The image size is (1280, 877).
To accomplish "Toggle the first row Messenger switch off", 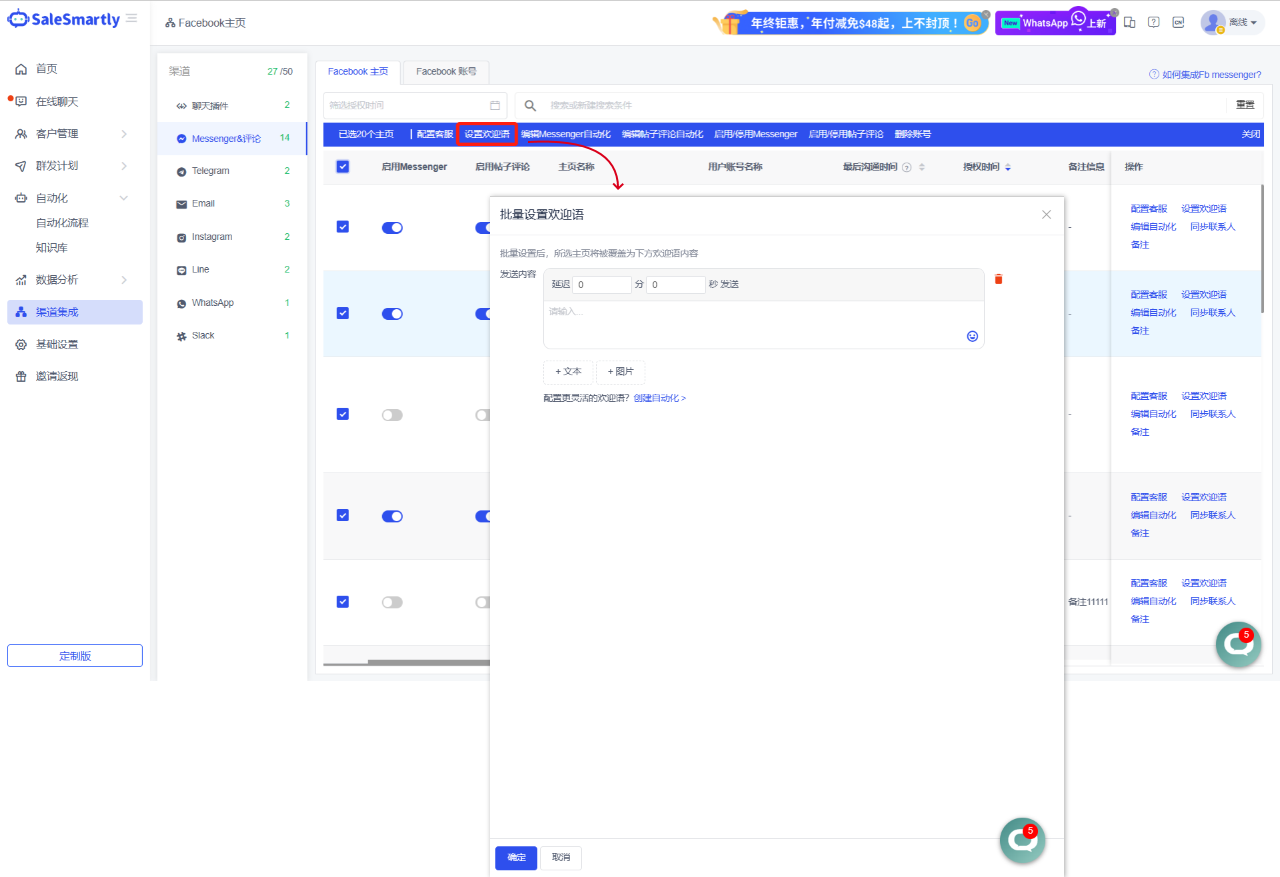I will 392,228.
